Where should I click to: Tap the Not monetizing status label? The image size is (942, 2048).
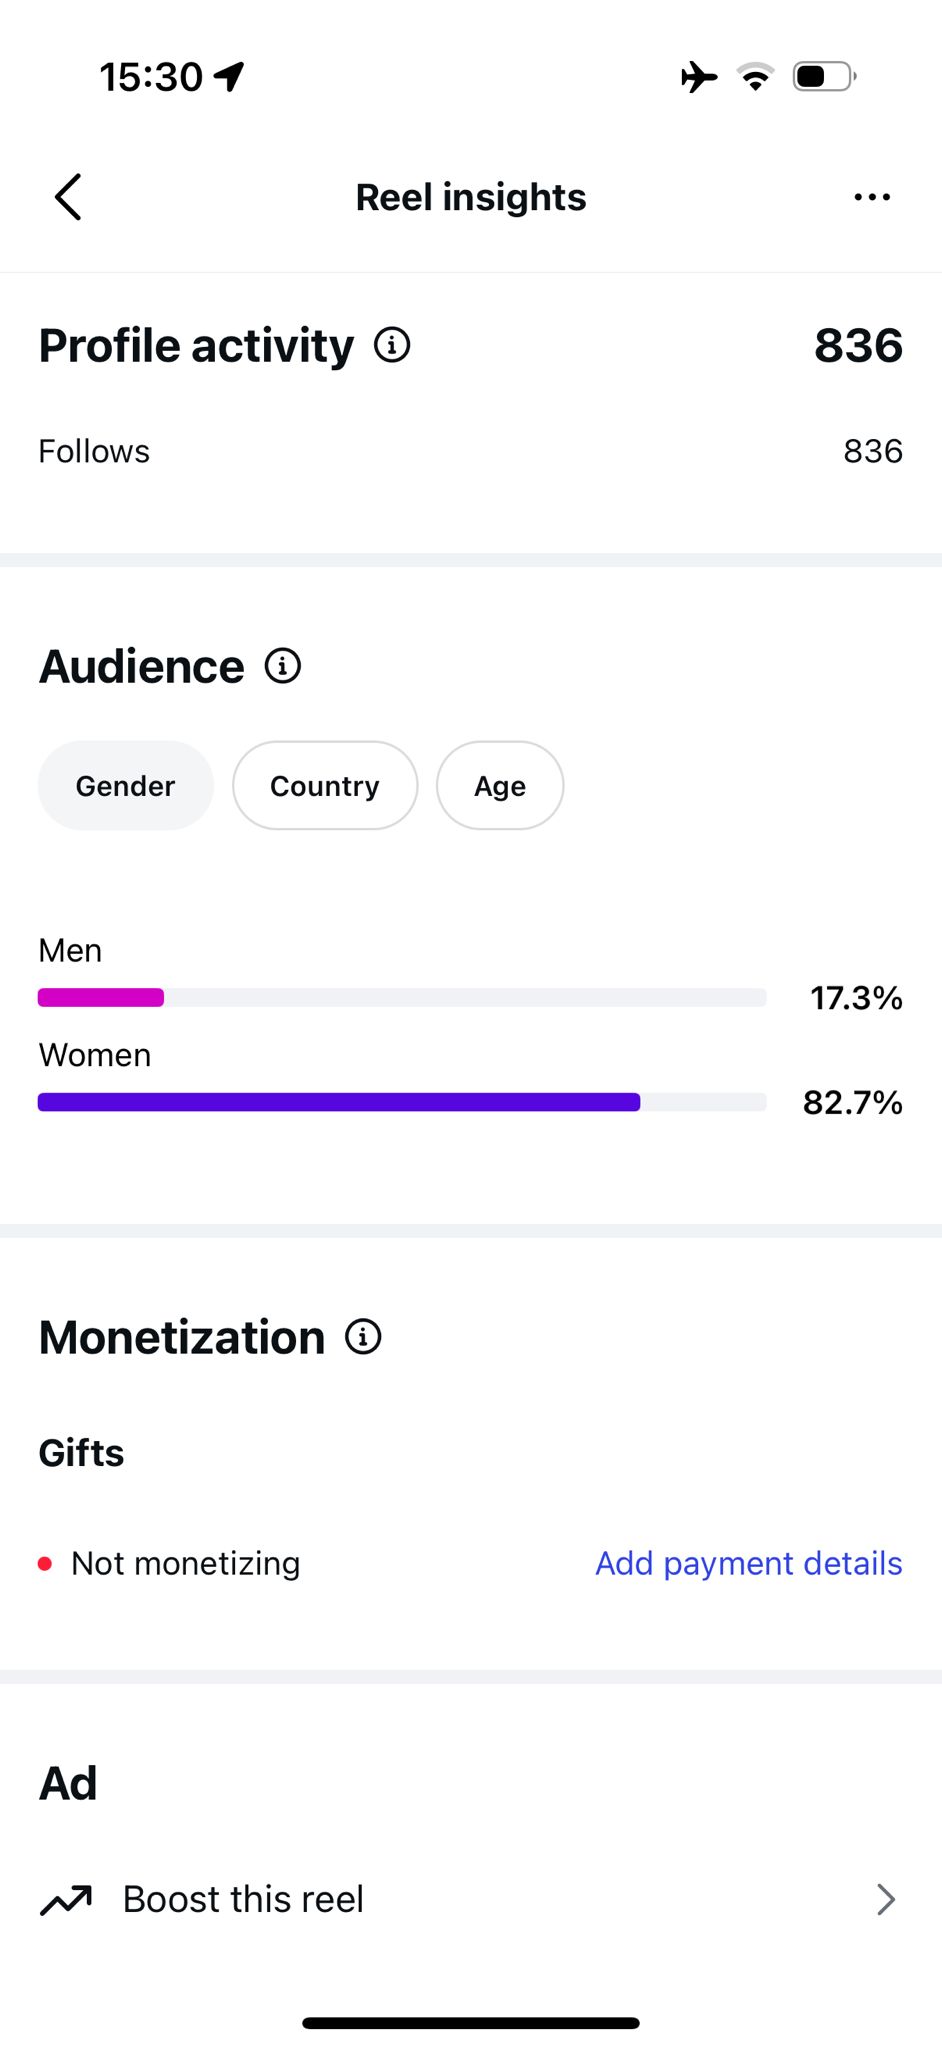(x=186, y=1563)
